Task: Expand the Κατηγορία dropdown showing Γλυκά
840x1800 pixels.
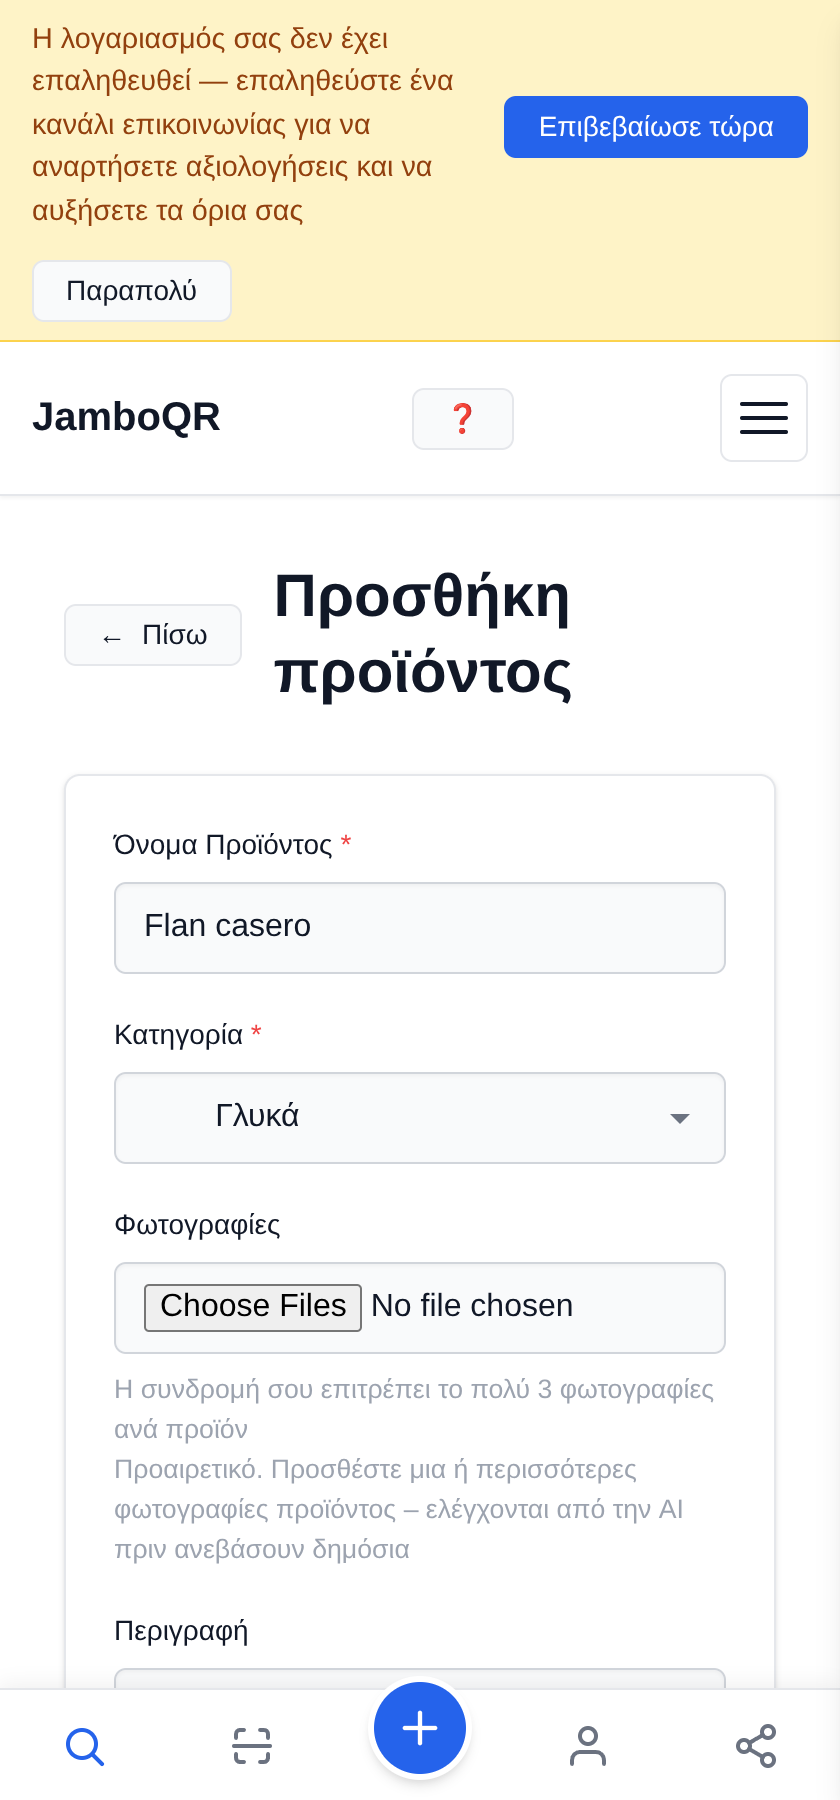Action: (420, 1118)
